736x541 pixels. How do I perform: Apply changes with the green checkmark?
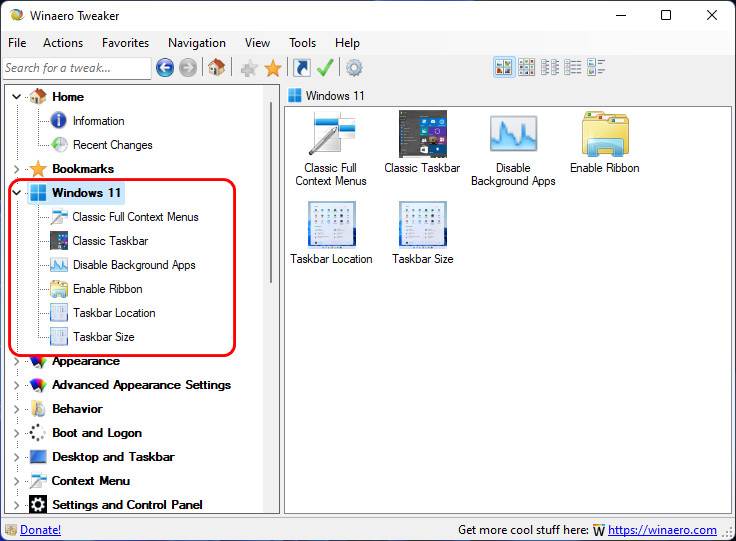[325, 68]
